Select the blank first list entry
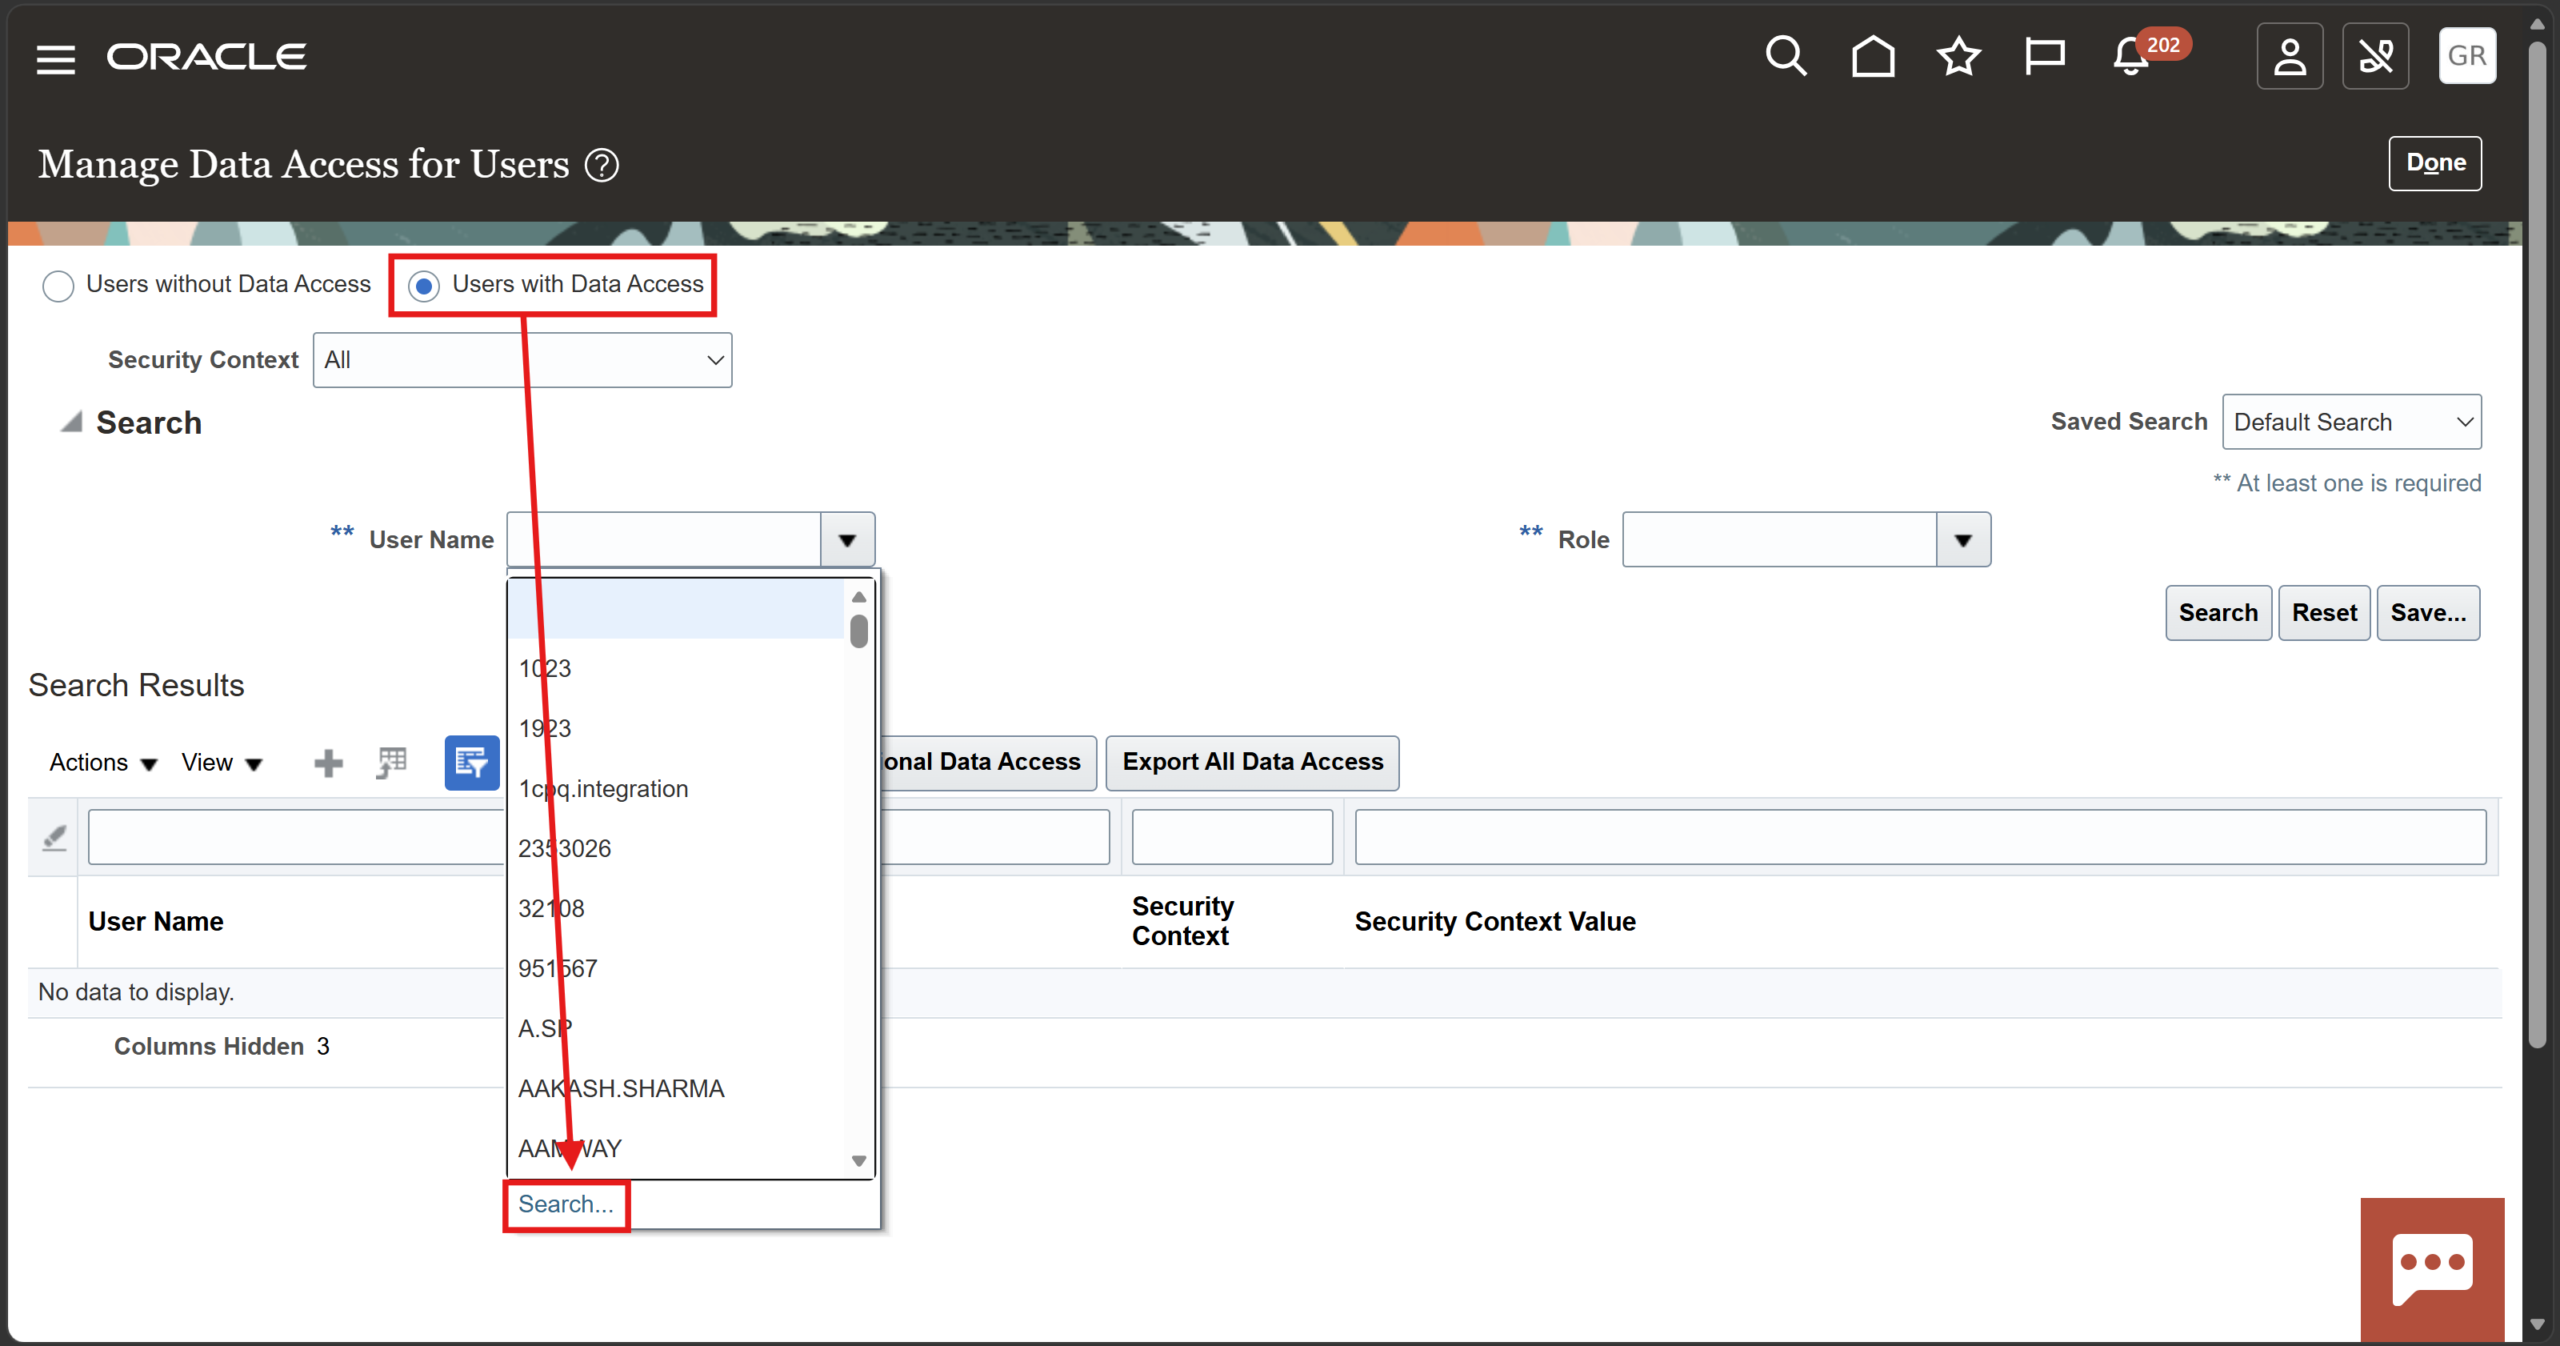 (676, 608)
